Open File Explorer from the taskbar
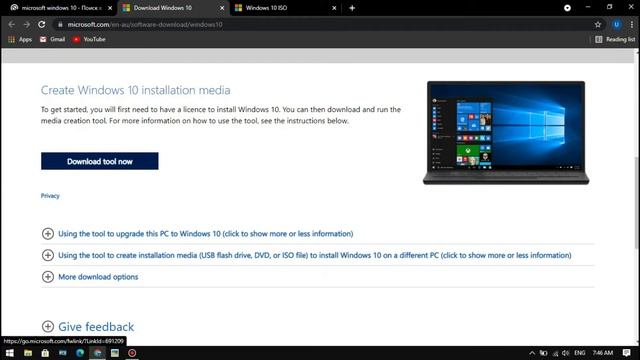The width and height of the screenshot is (640, 360). coord(28,353)
